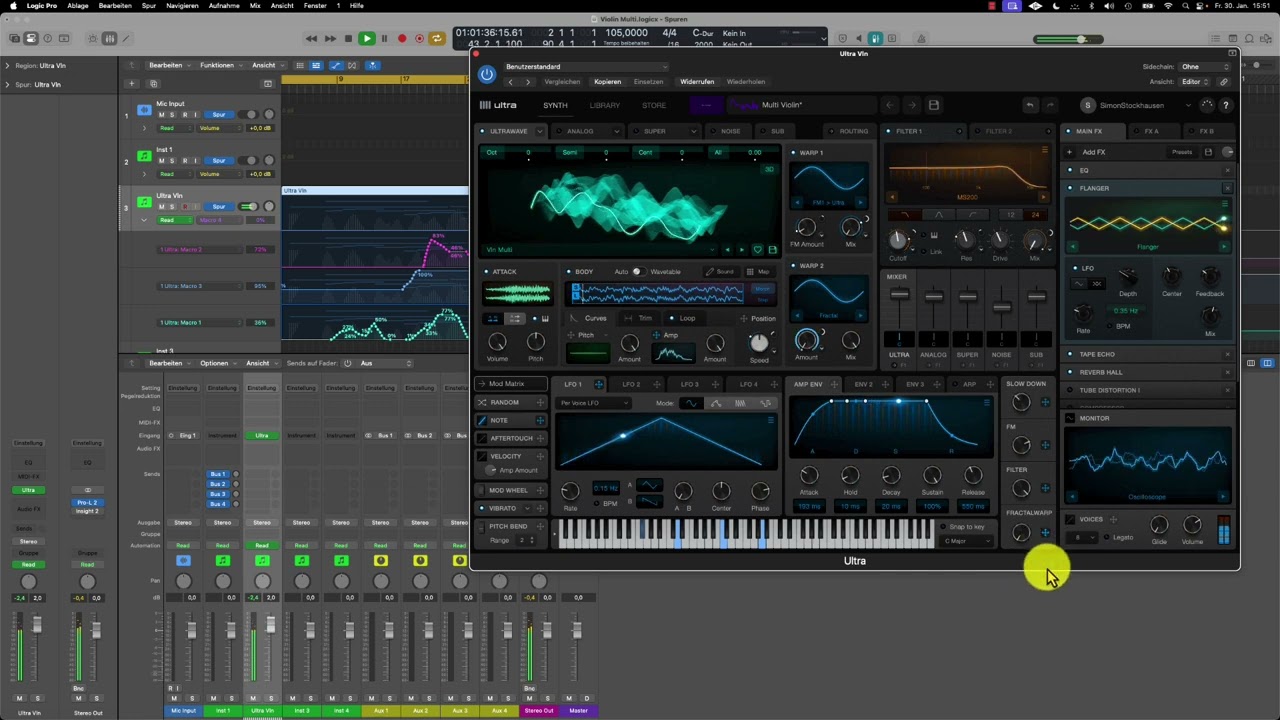Image resolution: width=1280 pixels, height=720 pixels.
Task: Adjust the ULTRA mixer fader
Action: (x=900, y=294)
